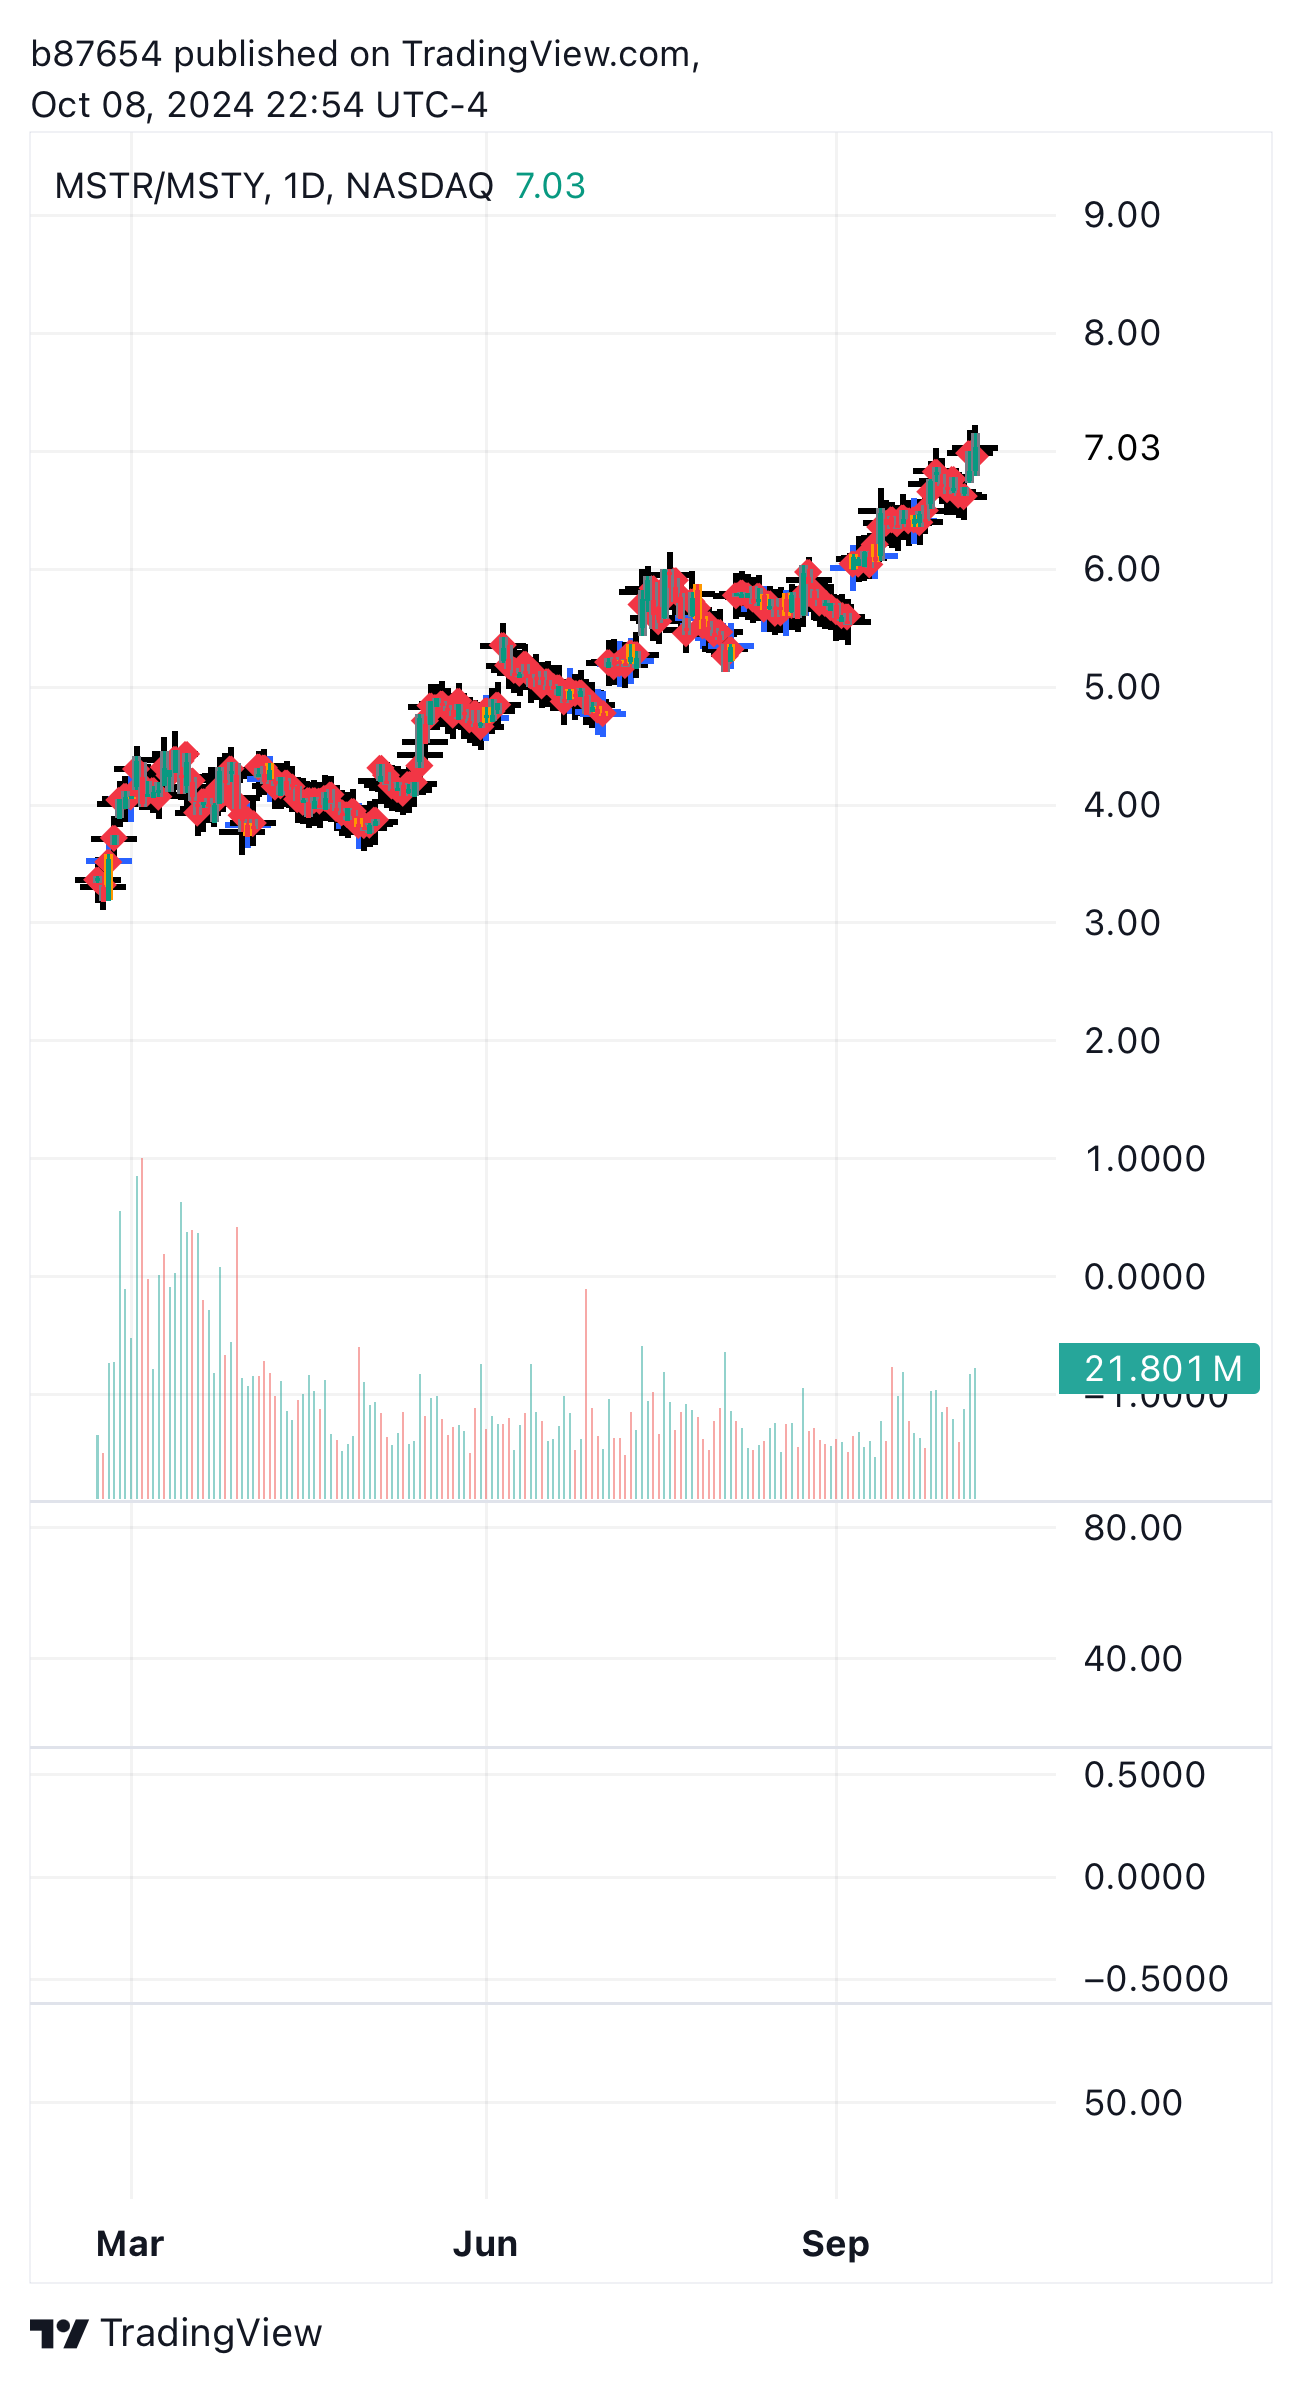Screen dimensions: 1302x2388
Task: Click the Mar date label on time axis
Action: [x=130, y=2244]
